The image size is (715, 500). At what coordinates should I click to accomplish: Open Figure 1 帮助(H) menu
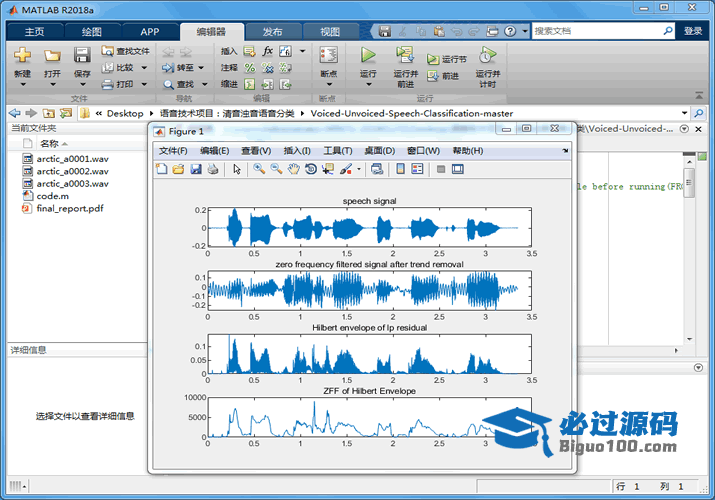pos(468,151)
